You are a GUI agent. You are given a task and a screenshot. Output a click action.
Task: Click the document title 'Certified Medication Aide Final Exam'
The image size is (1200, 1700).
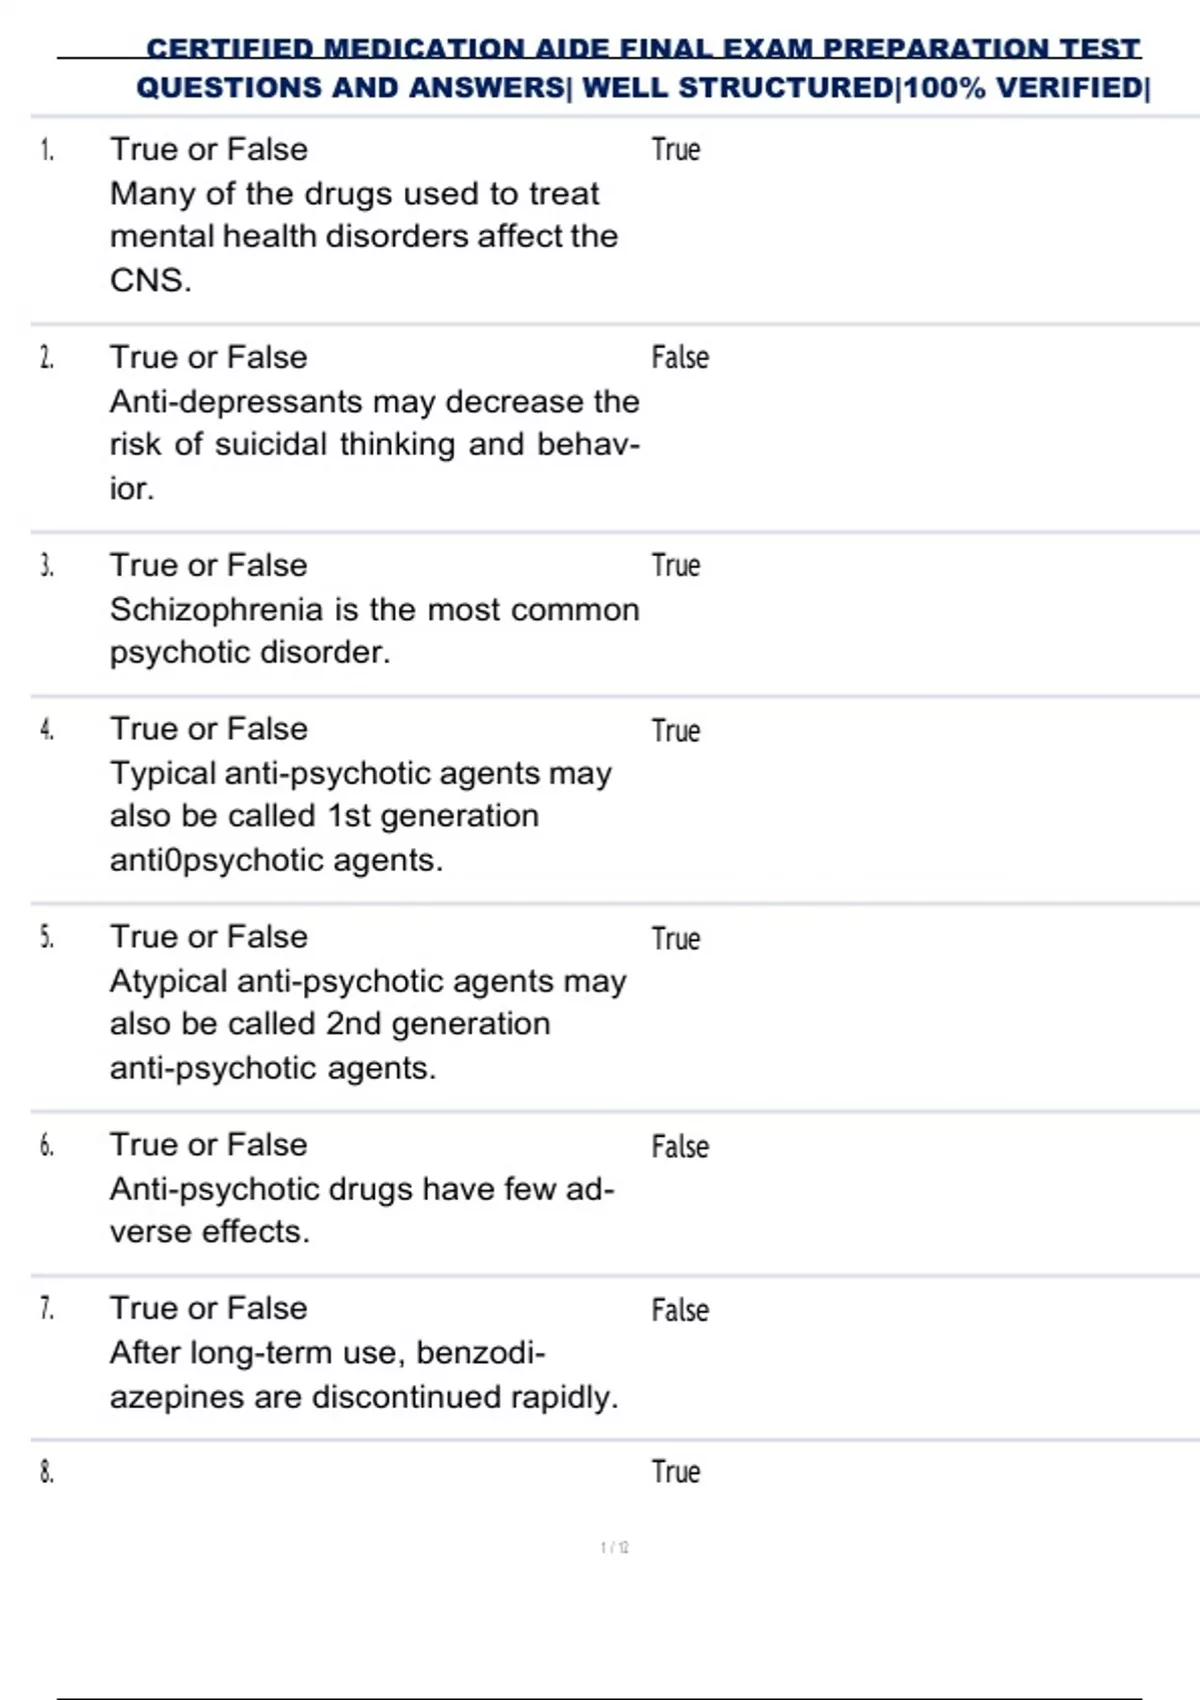pyautogui.click(x=643, y=48)
